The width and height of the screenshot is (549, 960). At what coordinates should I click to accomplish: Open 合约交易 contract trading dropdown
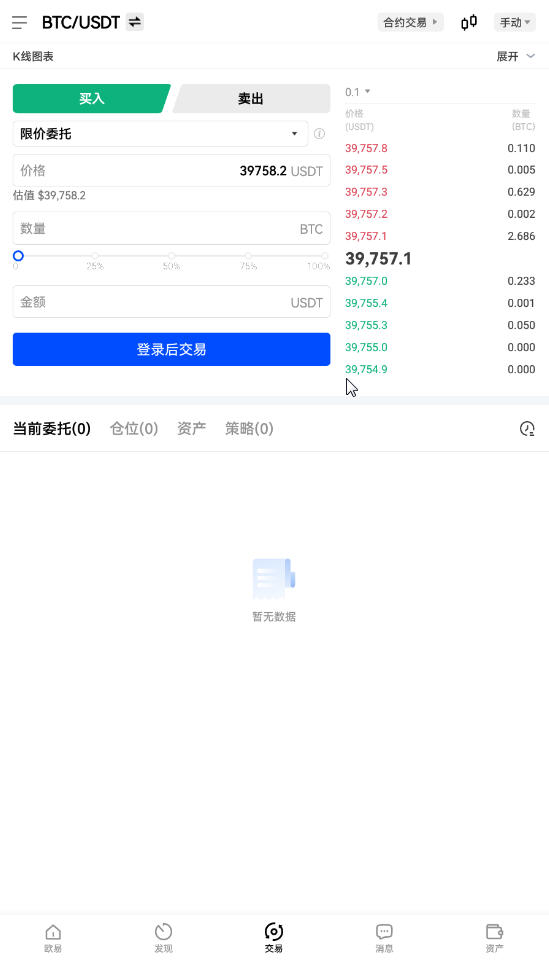410,23
